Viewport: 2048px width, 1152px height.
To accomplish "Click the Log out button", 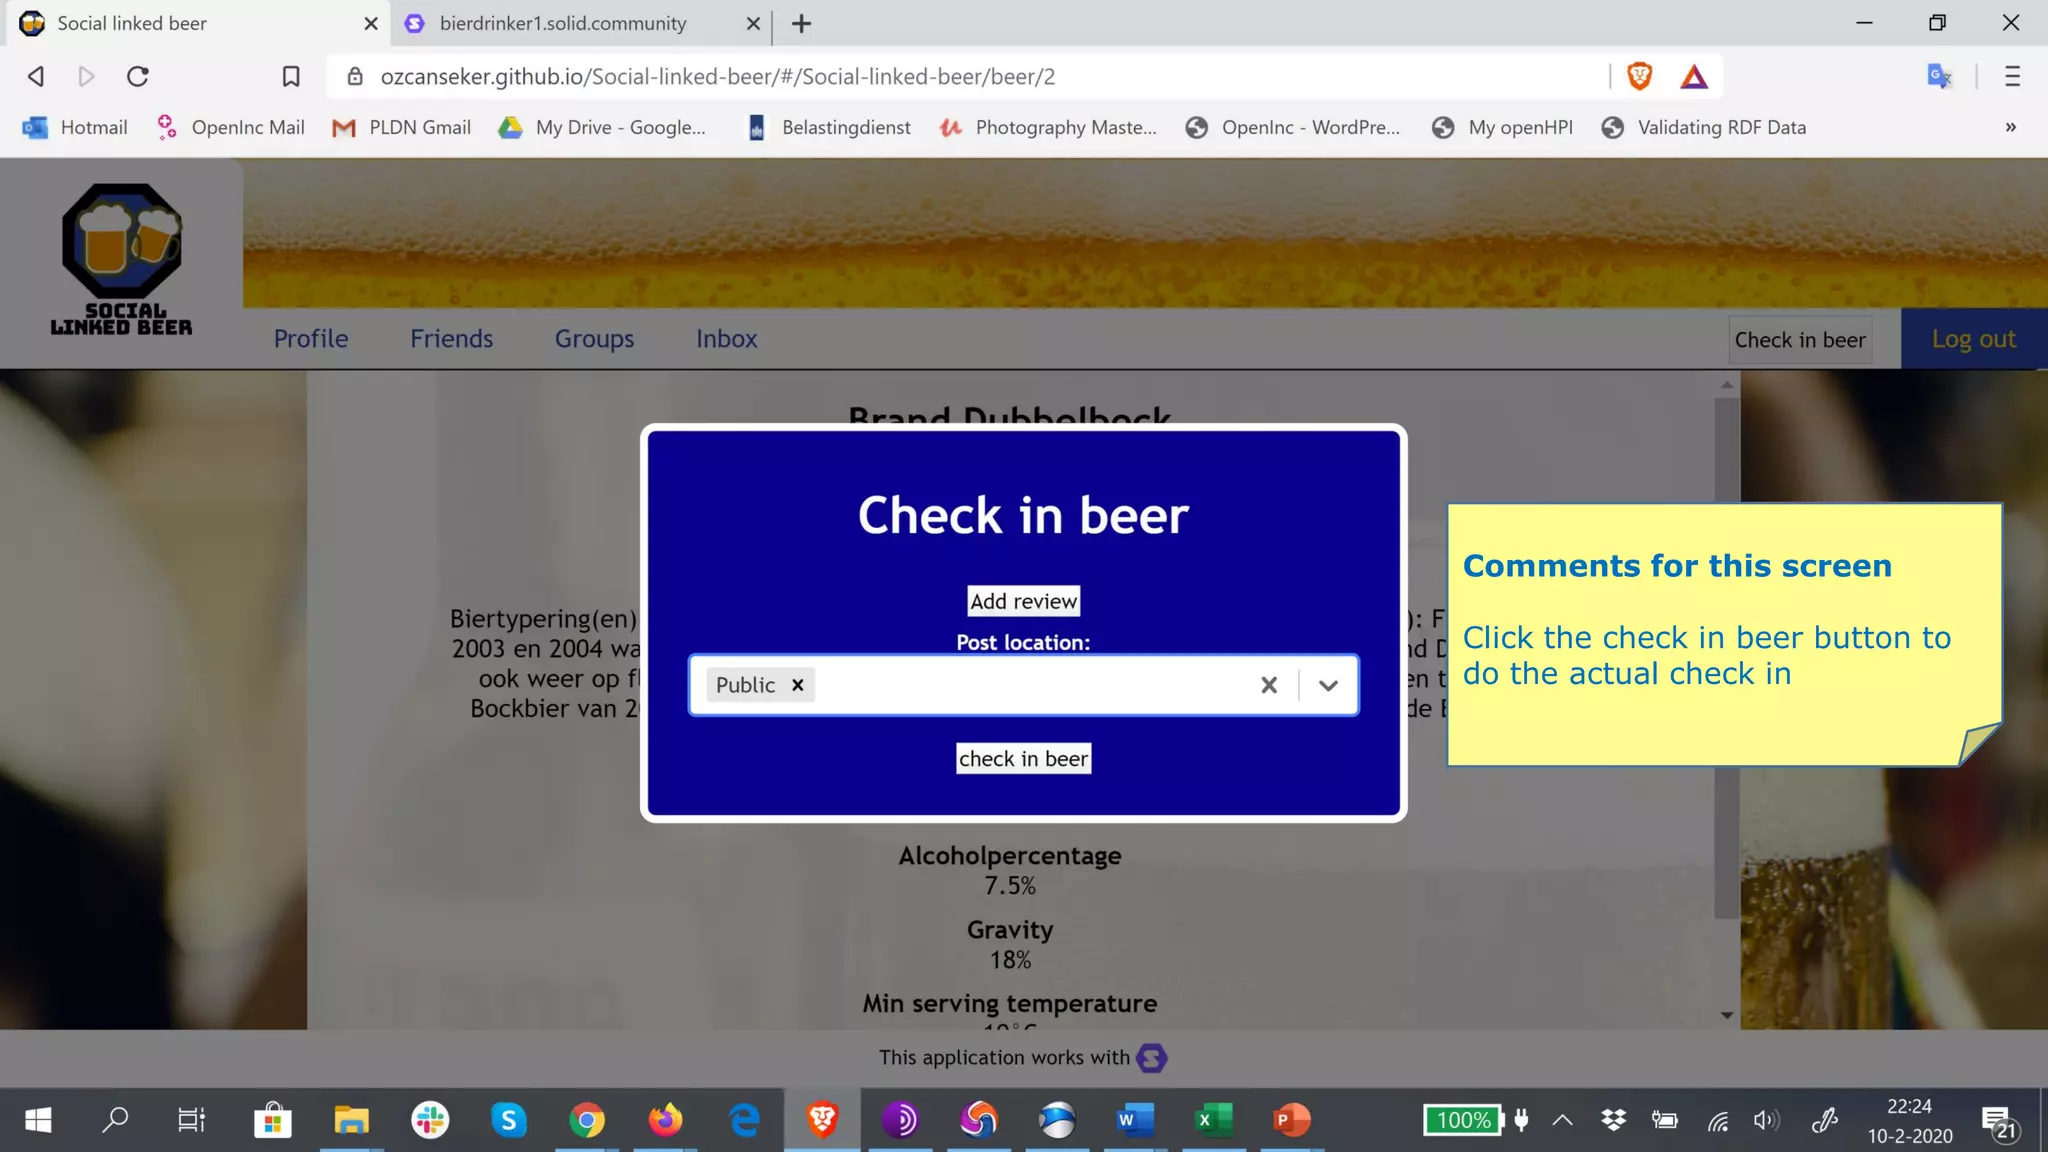I will click(1974, 339).
